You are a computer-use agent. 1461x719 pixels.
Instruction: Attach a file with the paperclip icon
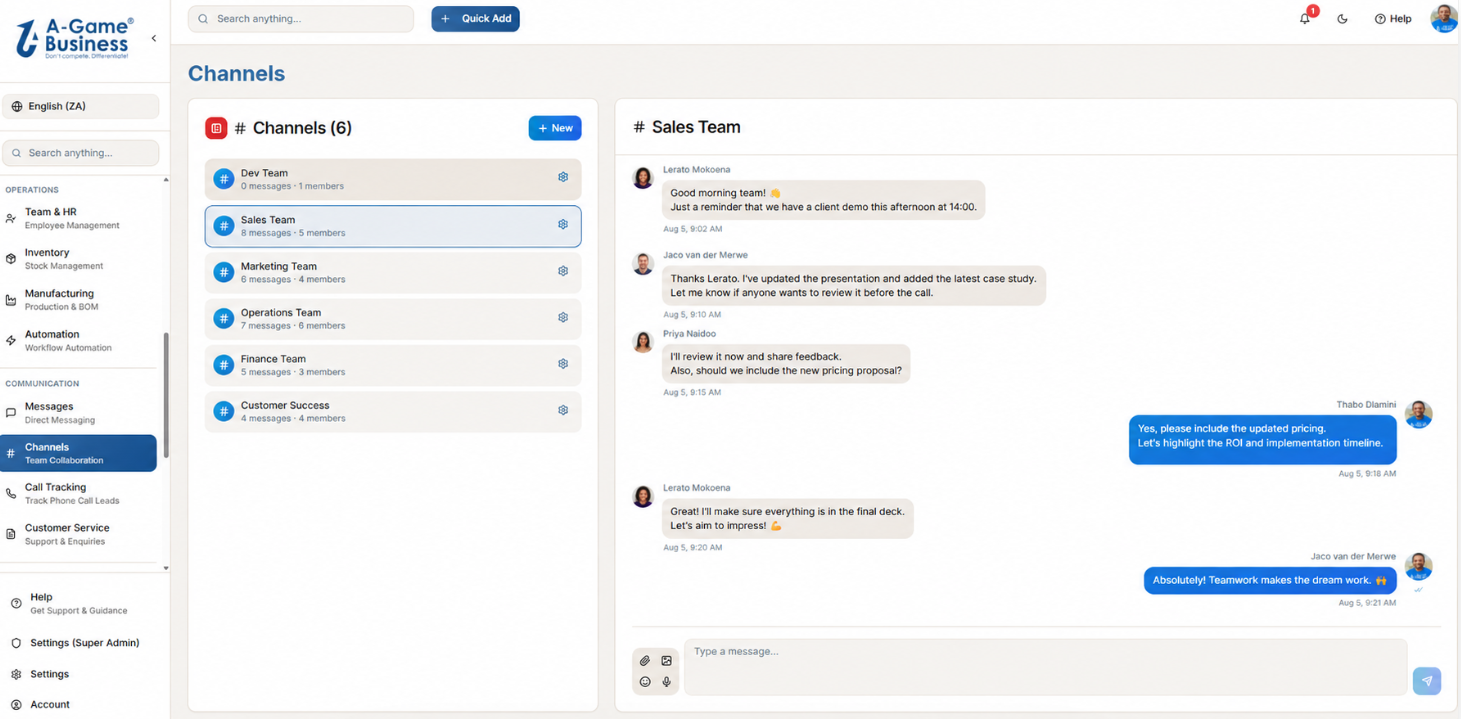645,661
